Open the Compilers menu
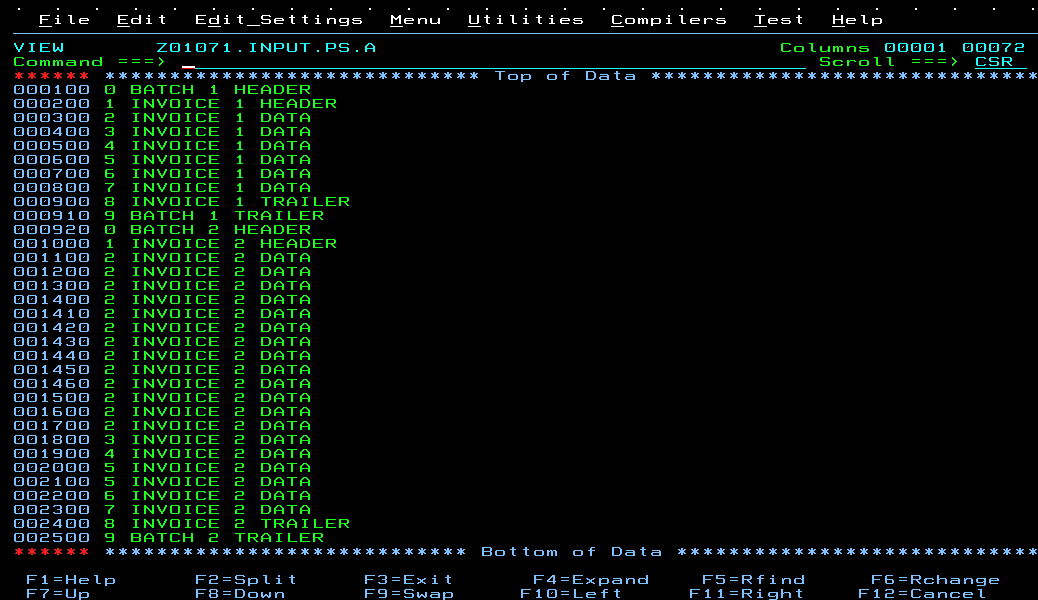Image resolution: width=1038 pixels, height=600 pixels. click(x=669, y=18)
